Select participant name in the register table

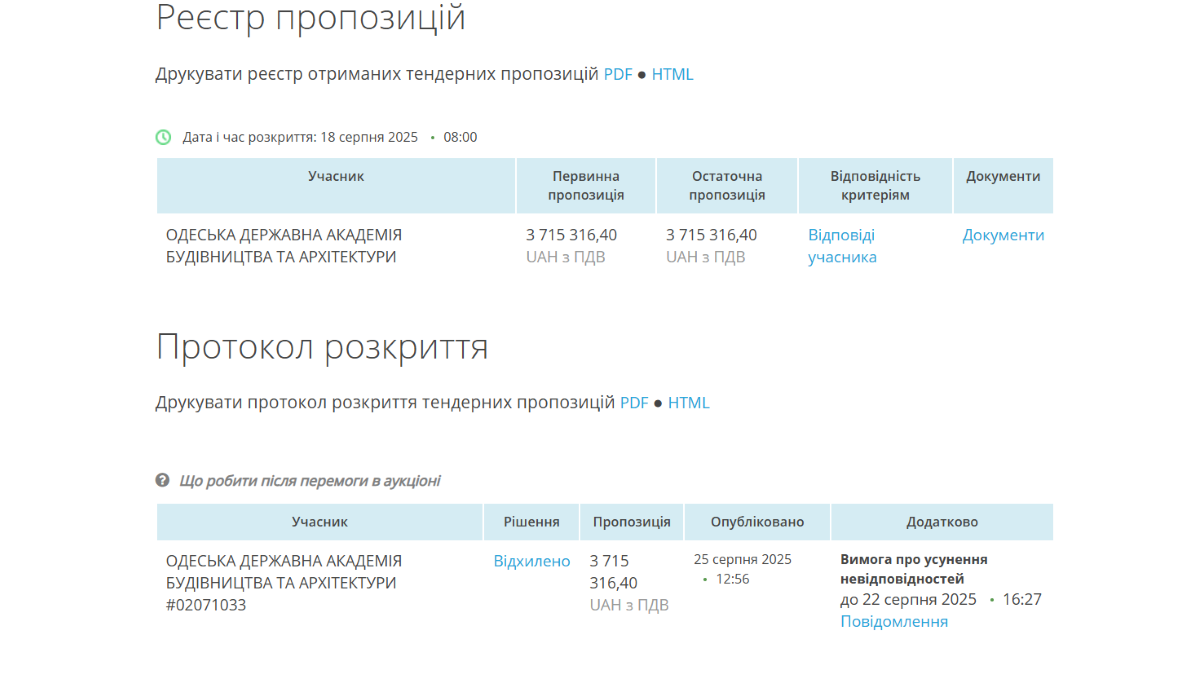click(284, 246)
